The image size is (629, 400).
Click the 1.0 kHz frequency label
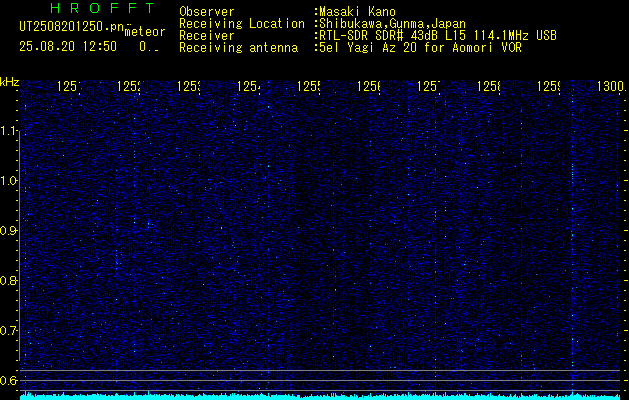pyautogui.click(x=10, y=181)
